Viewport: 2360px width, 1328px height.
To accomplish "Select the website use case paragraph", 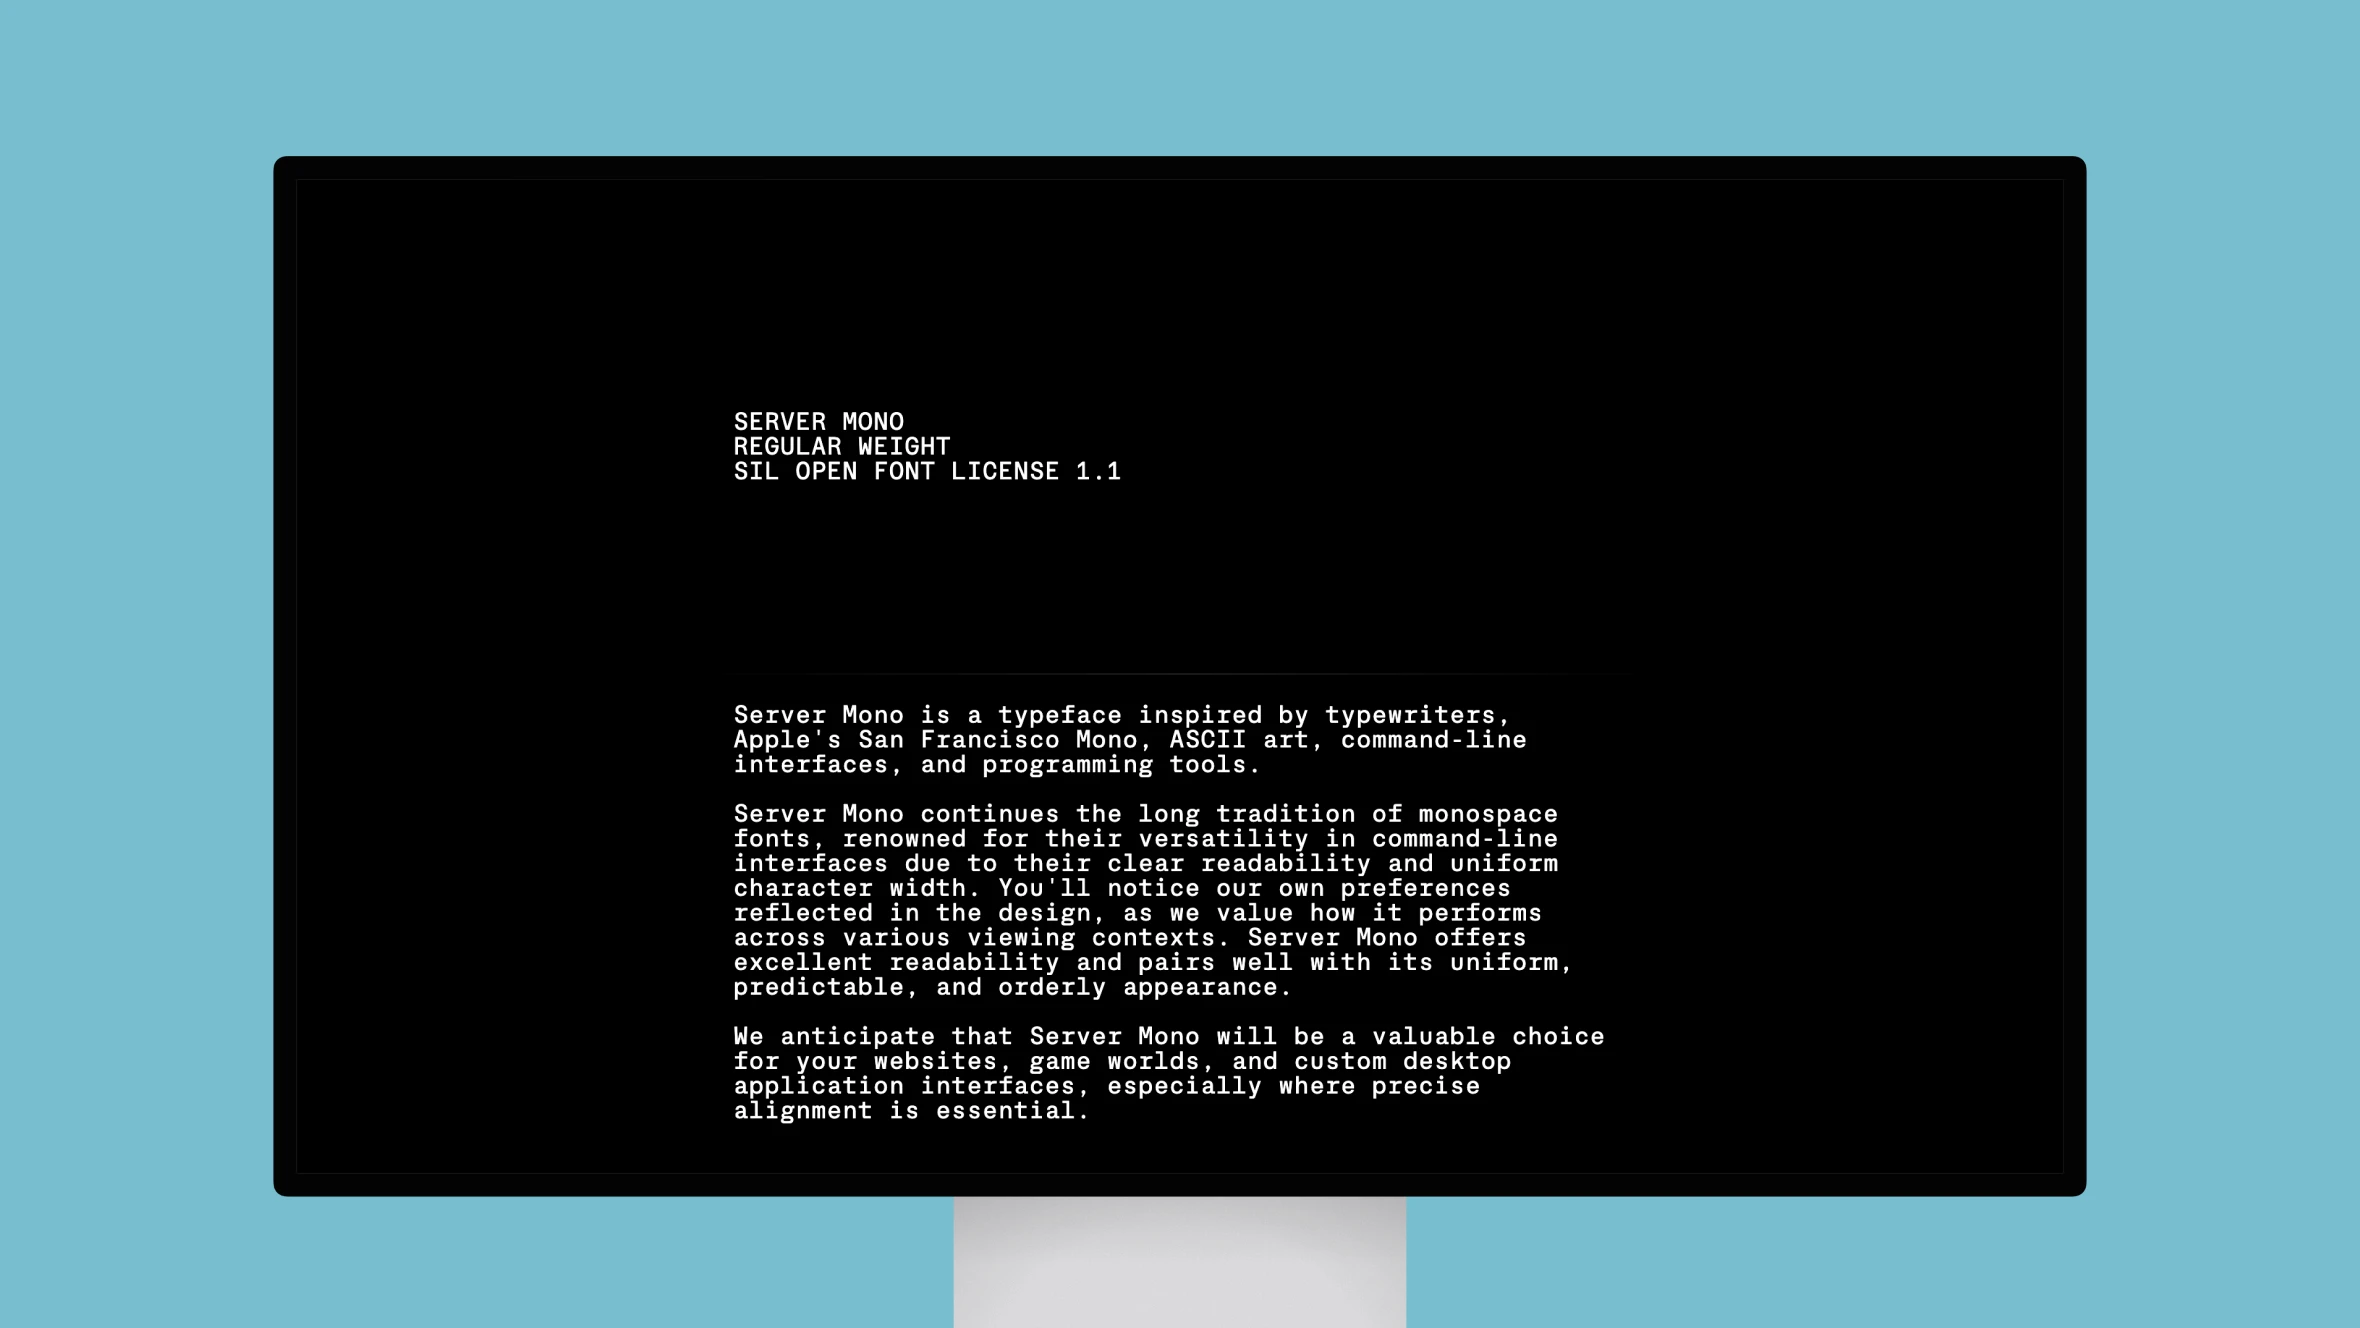I will (x=1167, y=1072).
